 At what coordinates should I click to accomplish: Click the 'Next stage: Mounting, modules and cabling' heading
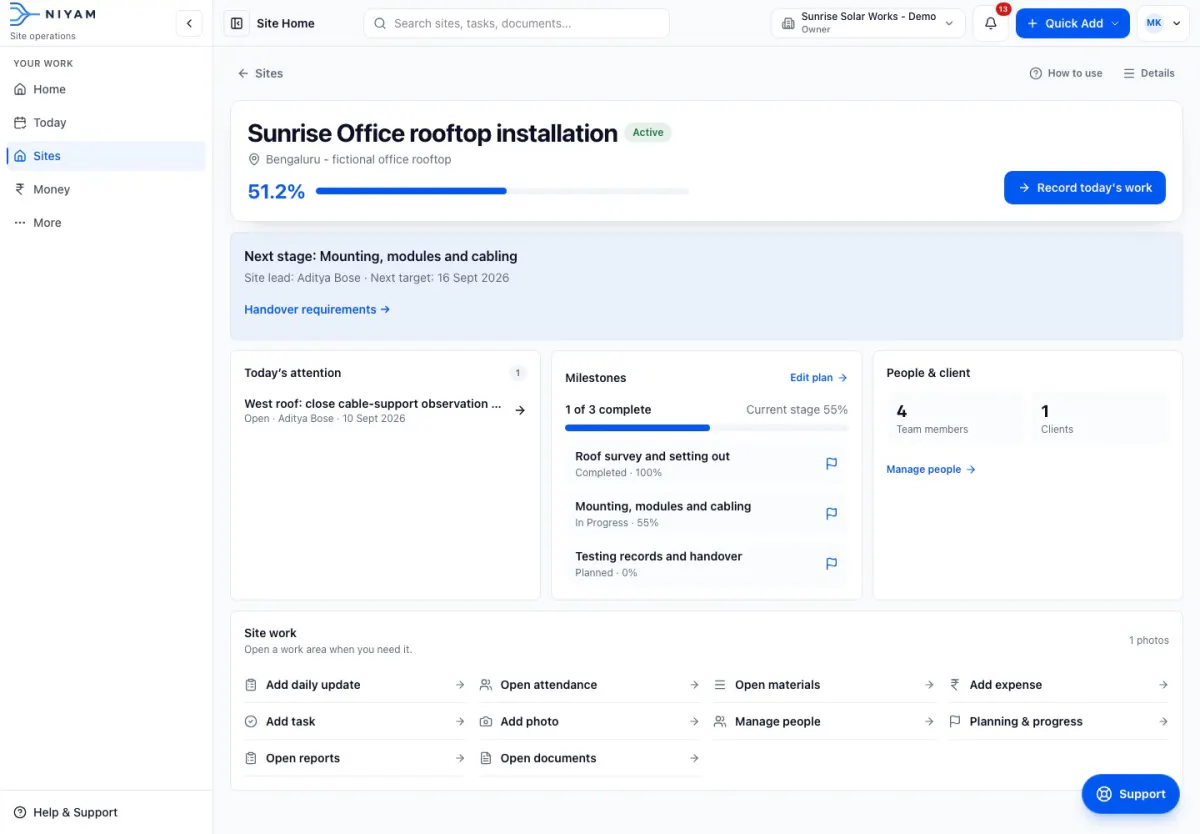pyautogui.click(x=381, y=256)
